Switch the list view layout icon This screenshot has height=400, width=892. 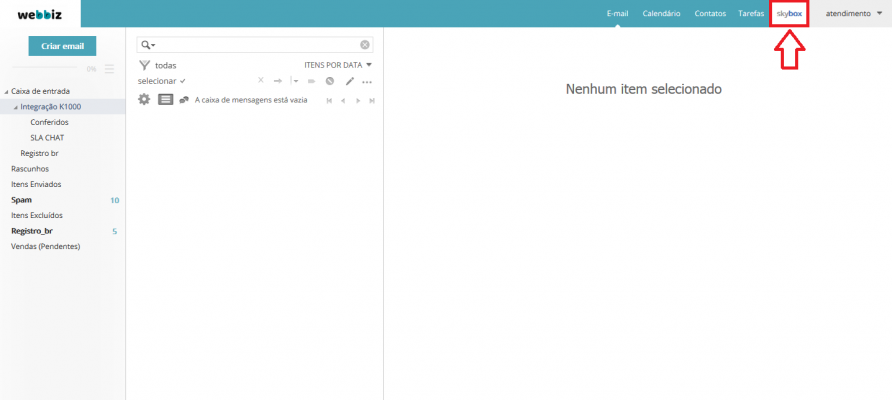165,99
